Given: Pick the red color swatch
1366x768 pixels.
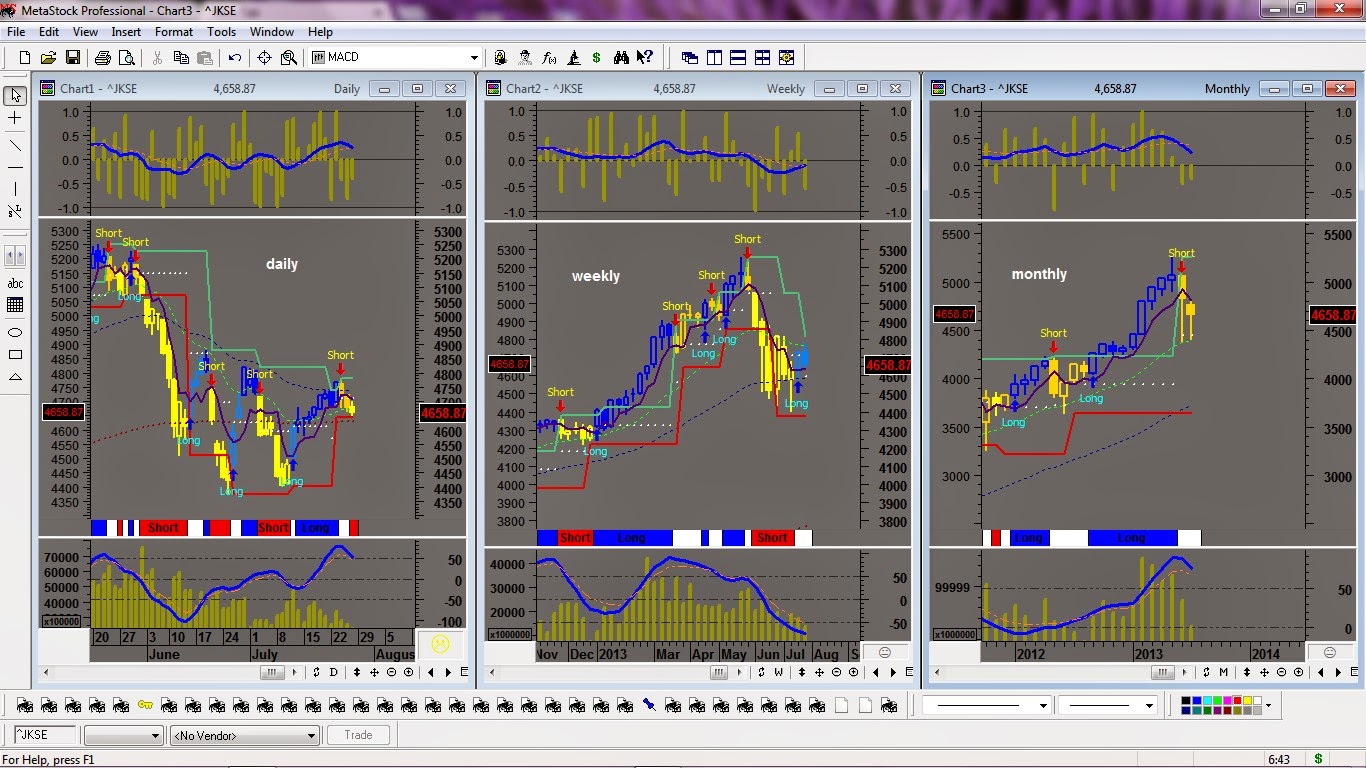Looking at the screenshot, I should tap(1237, 700).
